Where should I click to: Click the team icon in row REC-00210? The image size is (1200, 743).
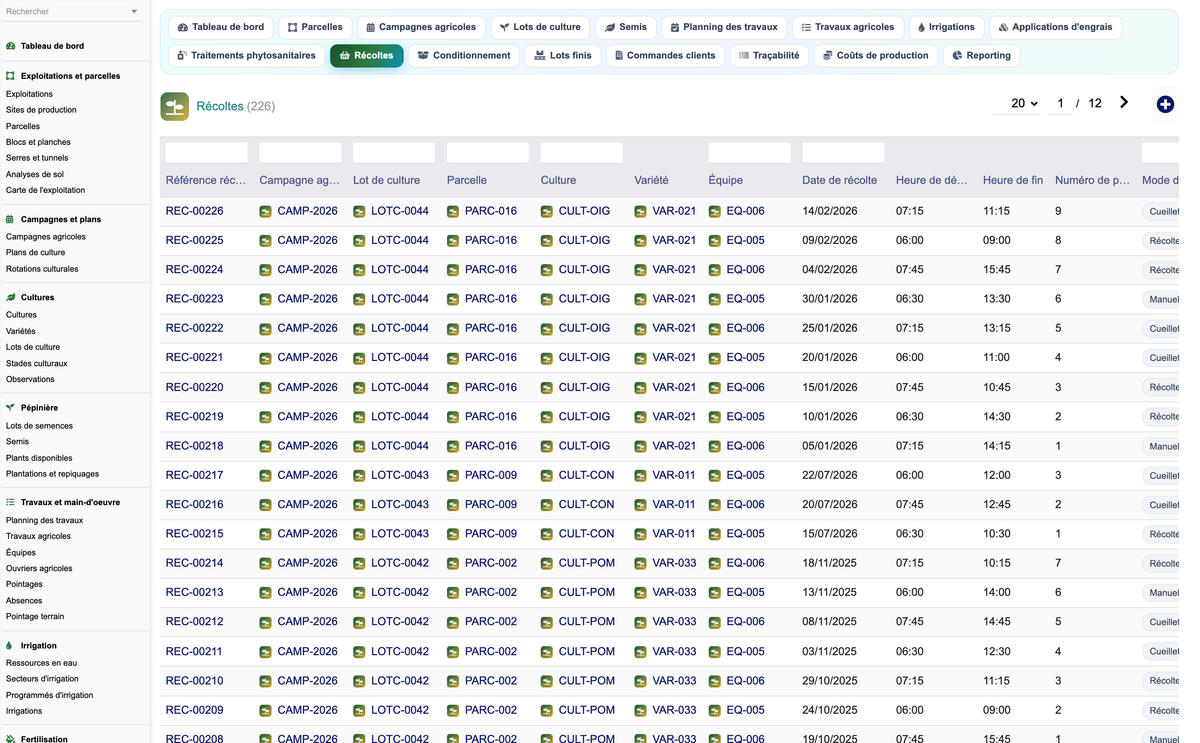(x=715, y=681)
